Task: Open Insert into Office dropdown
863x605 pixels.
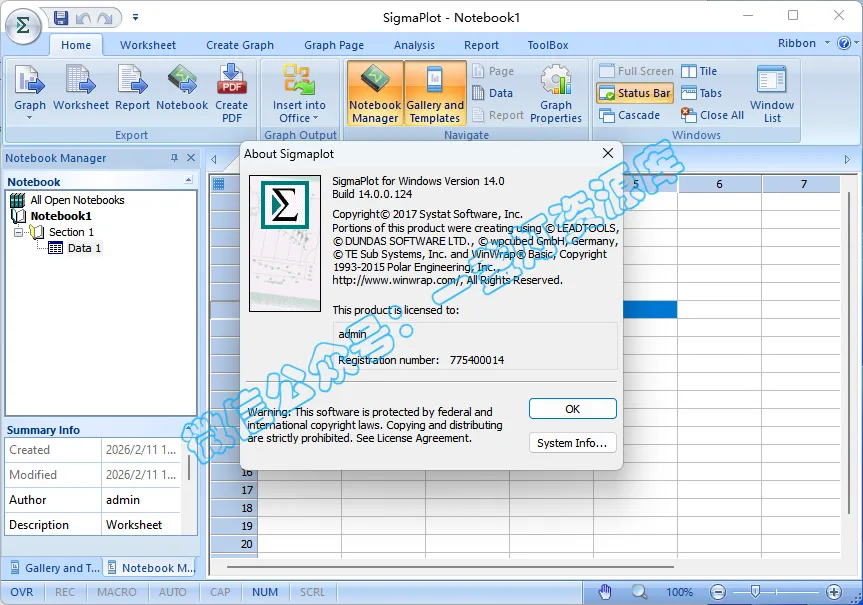Action: pyautogui.click(x=299, y=93)
